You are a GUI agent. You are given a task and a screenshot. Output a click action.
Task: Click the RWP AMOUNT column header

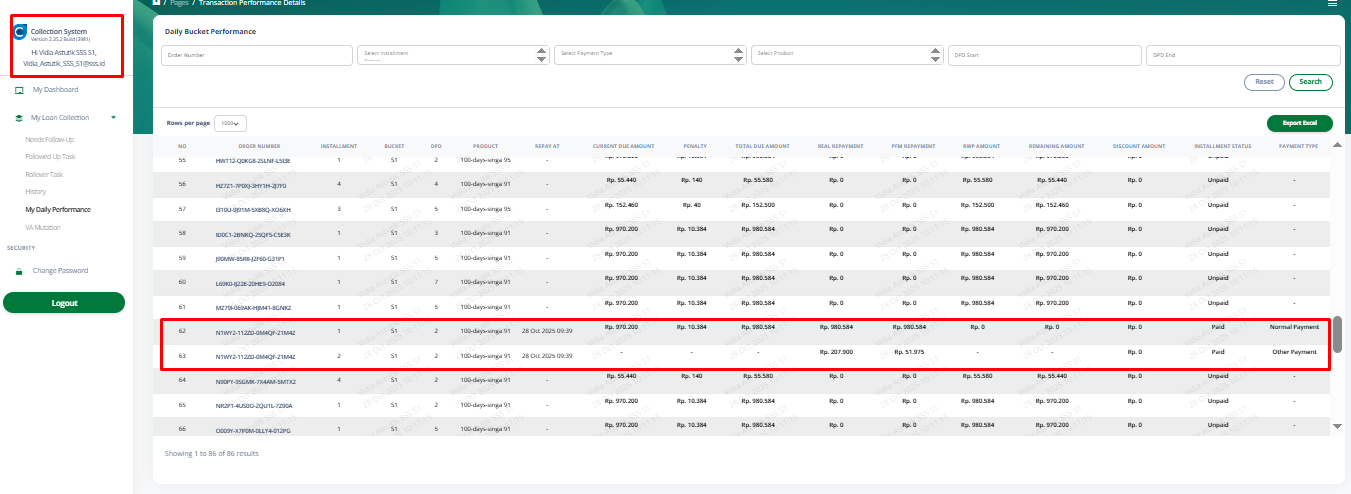pyautogui.click(x=981, y=146)
